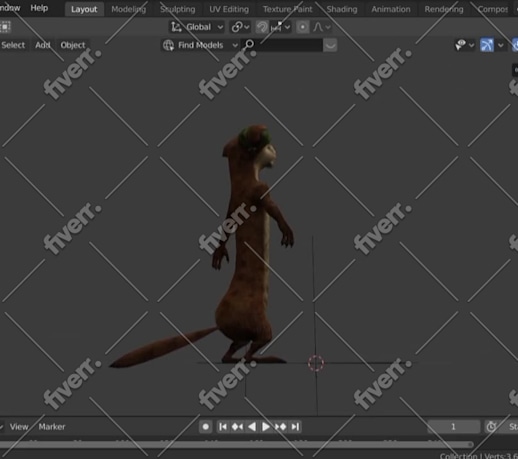Toggle auto keying record button

pyautogui.click(x=206, y=427)
